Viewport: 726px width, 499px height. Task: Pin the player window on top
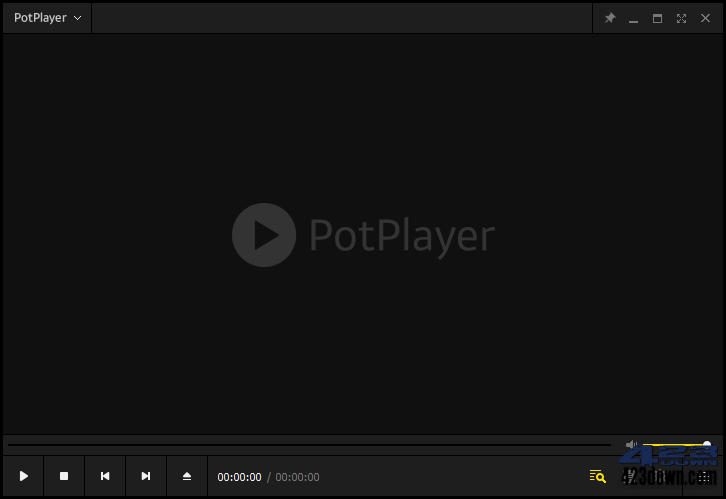click(610, 18)
